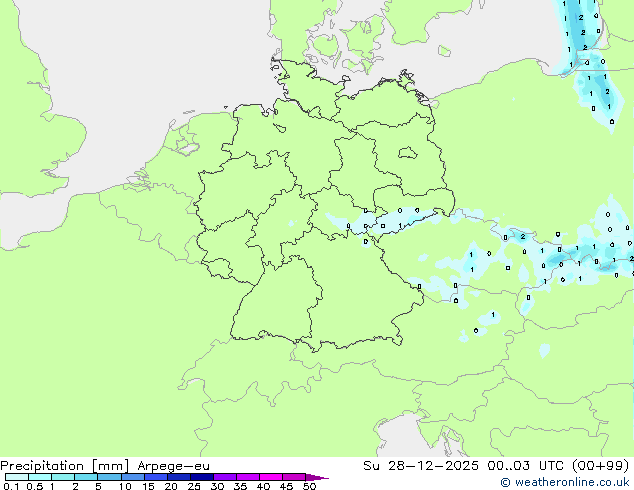634x490 pixels.
Task: Click the 30–35 mm purple legend swatch
Action: (225, 477)
